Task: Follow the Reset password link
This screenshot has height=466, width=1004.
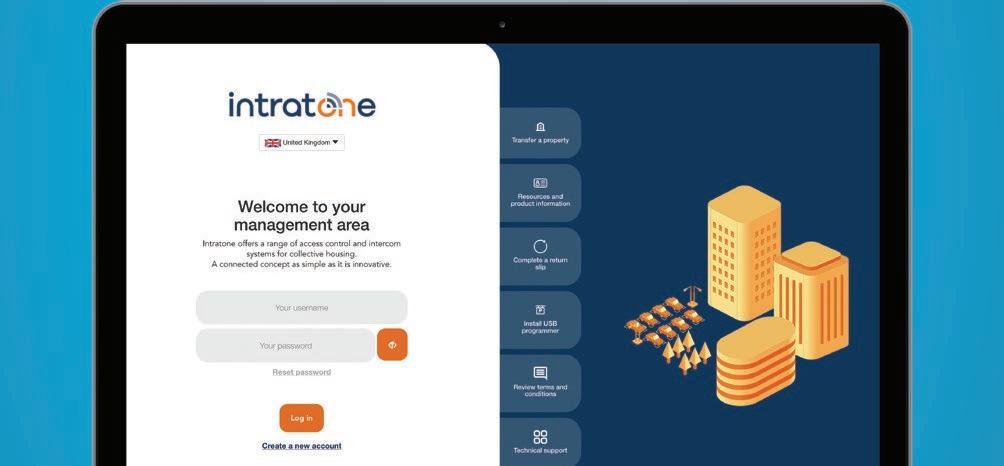Action: 302,372
